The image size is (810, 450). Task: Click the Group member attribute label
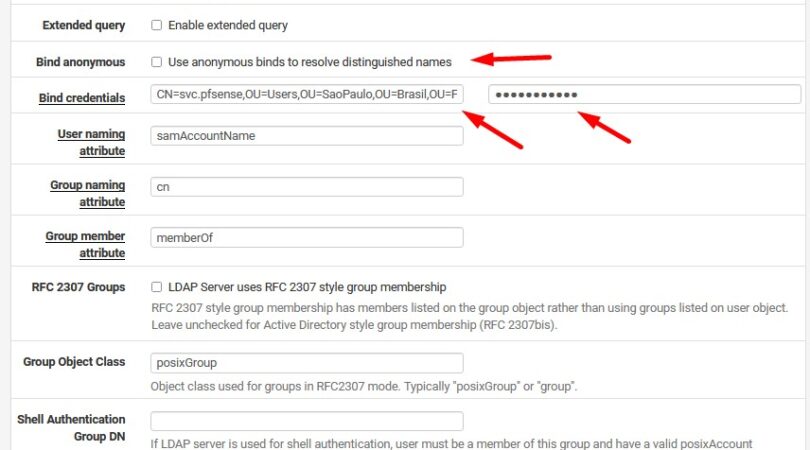86,244
